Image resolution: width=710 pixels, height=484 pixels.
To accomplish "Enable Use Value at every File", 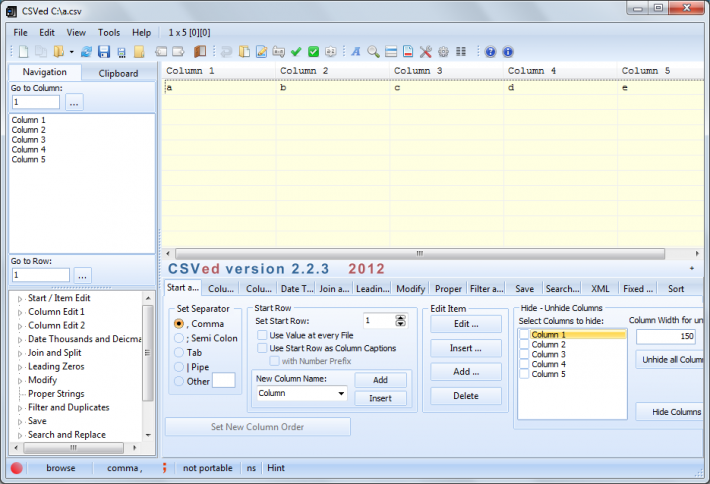I will [262, 335].
